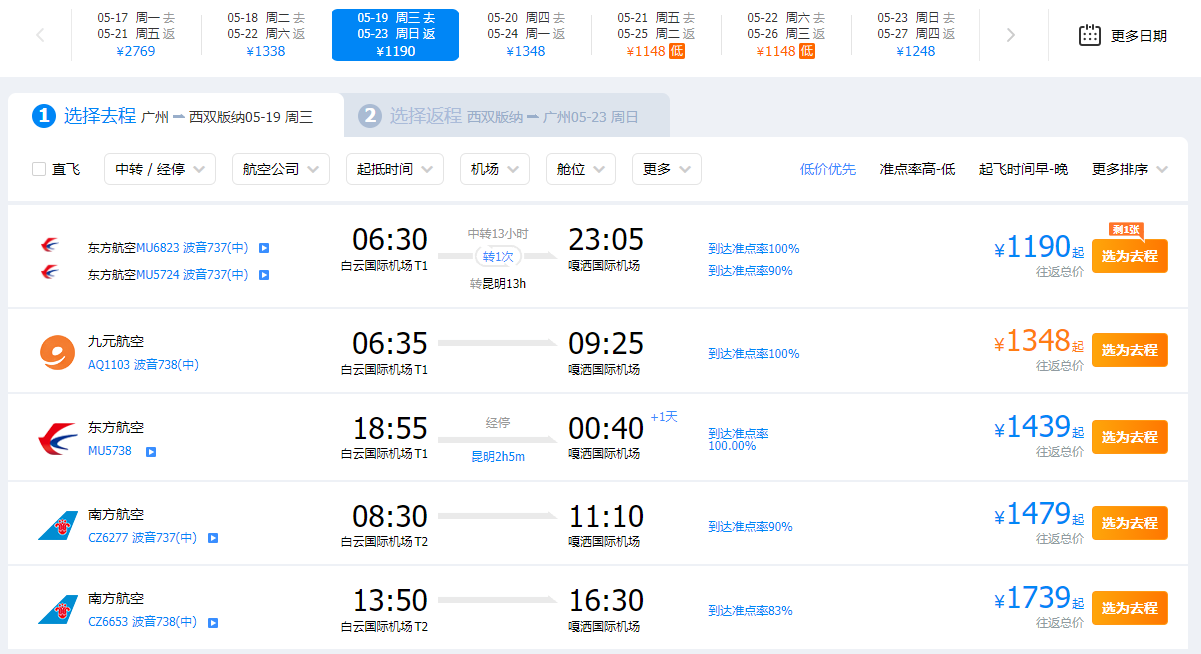Switch to 选择返程 step tab

[x=507, y=116]
